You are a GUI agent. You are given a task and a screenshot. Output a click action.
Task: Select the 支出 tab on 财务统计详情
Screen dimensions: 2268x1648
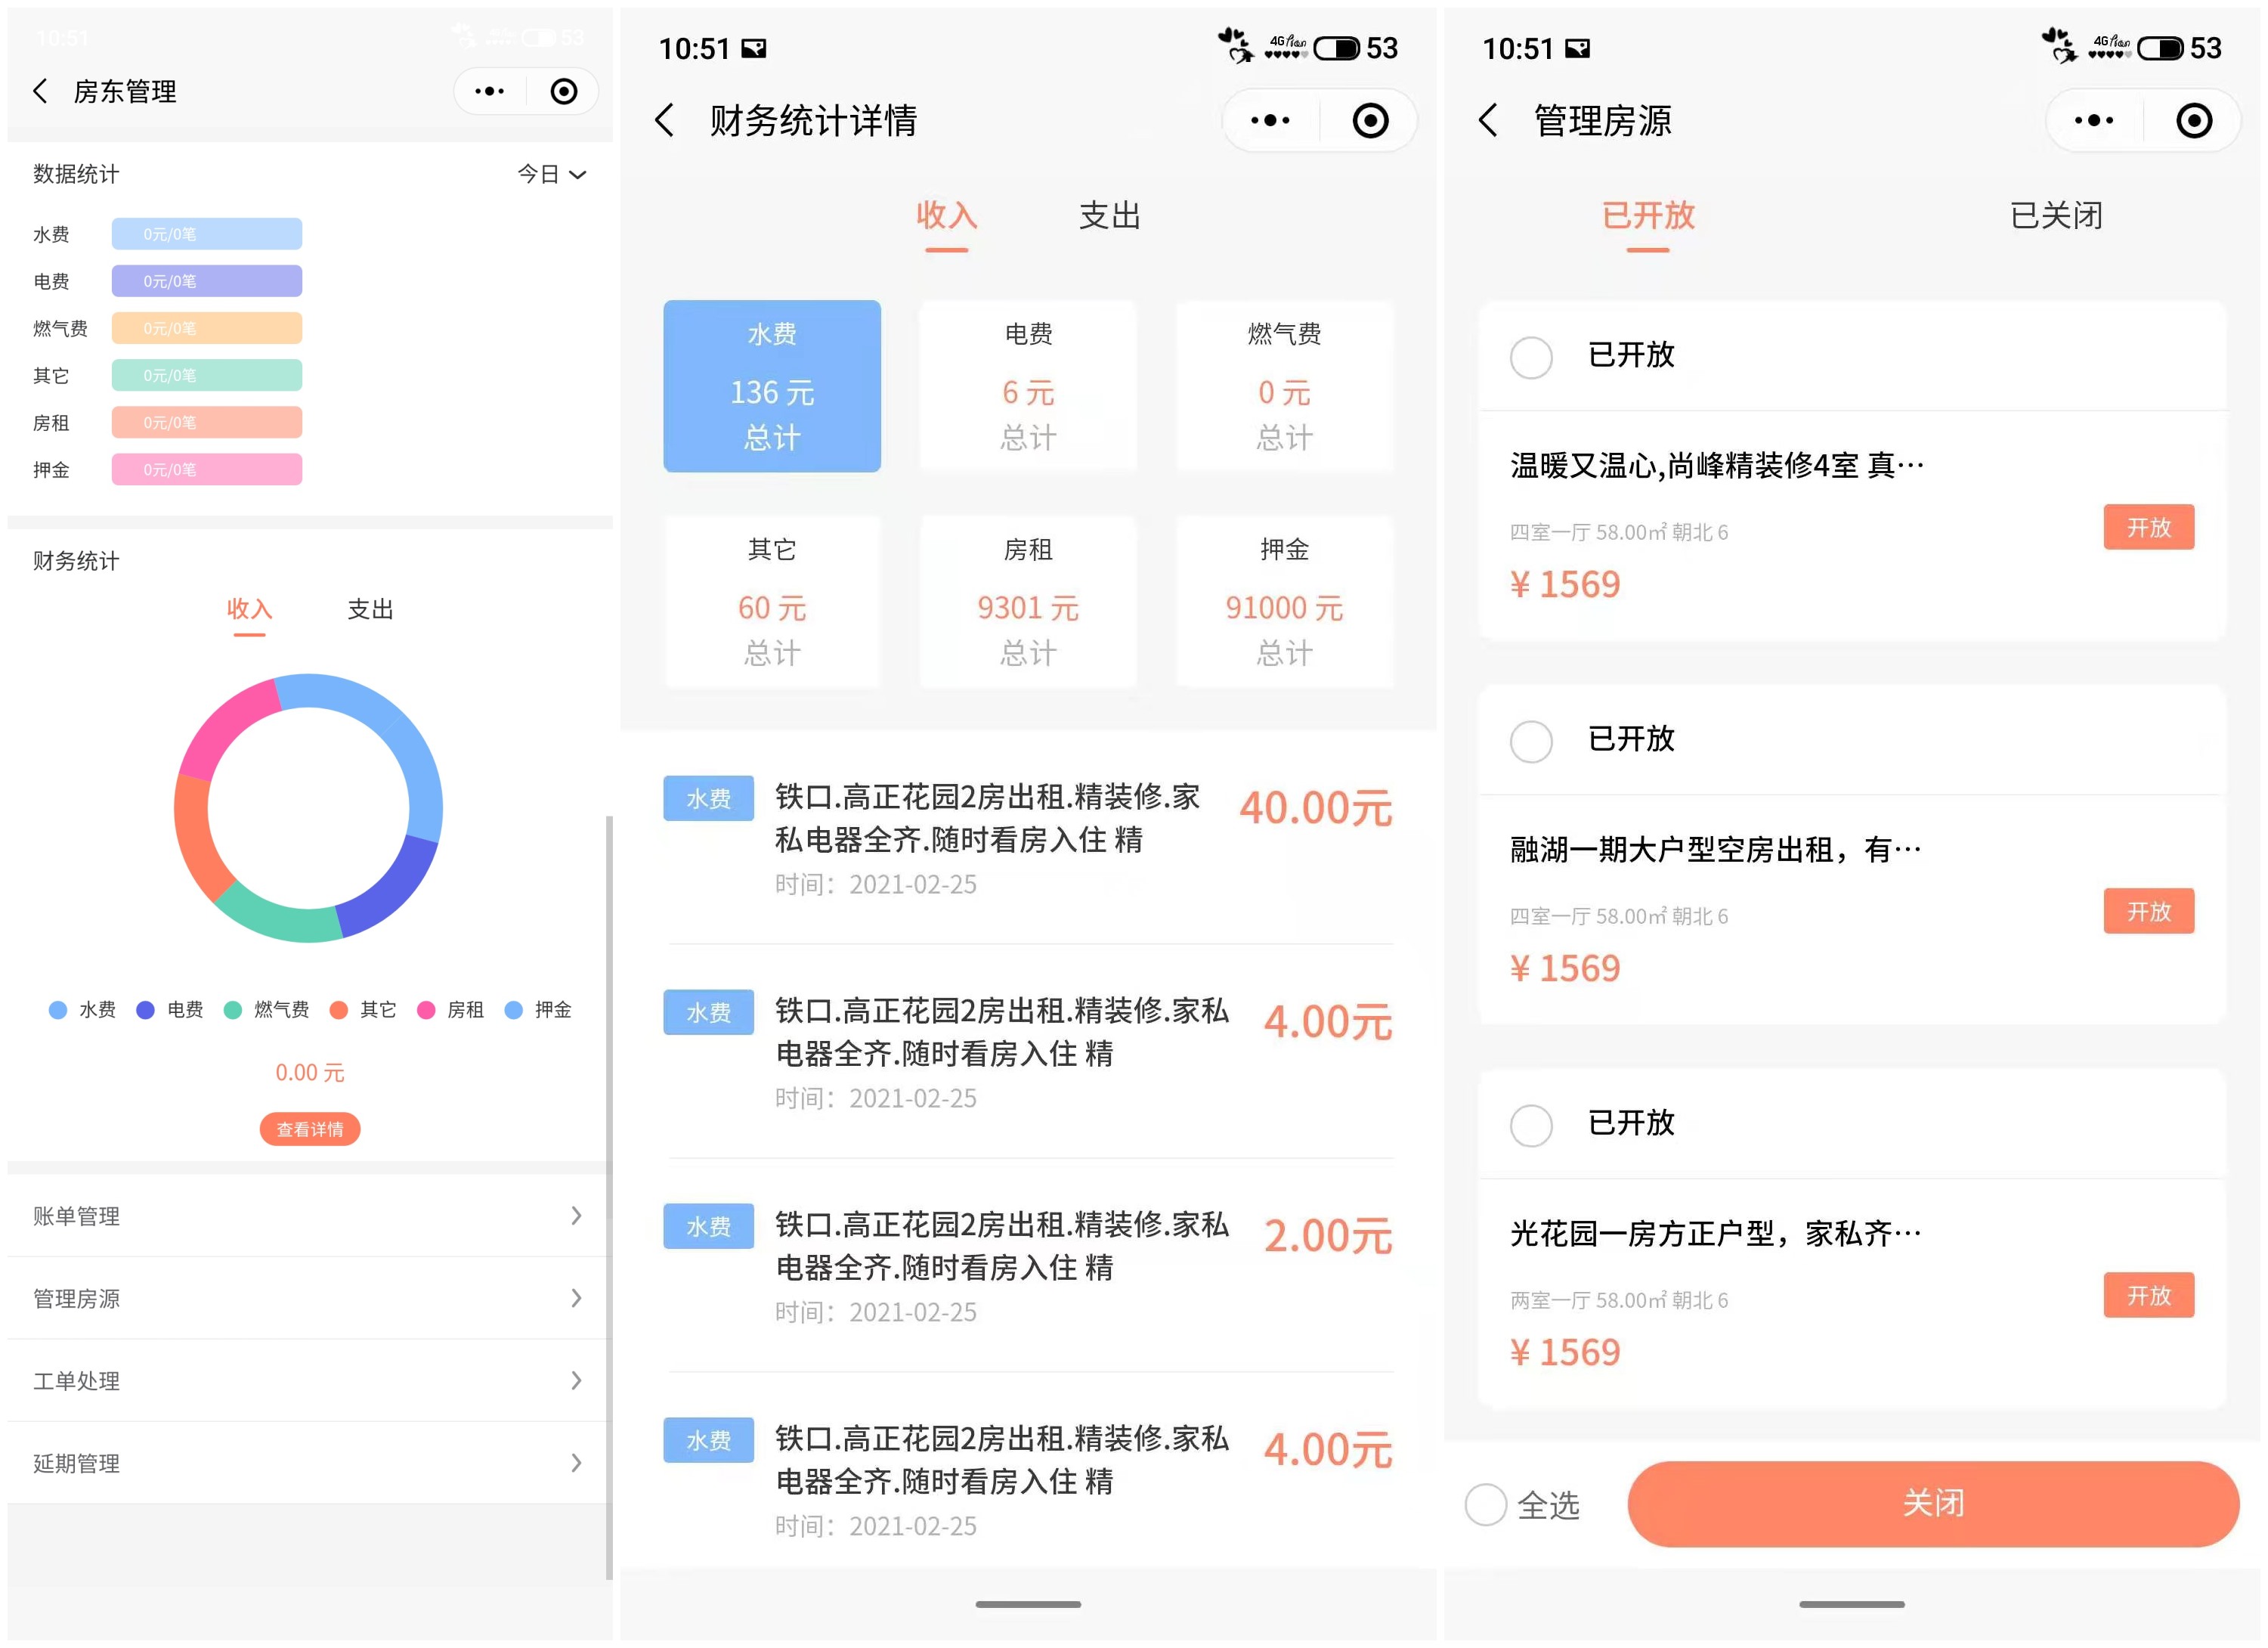click(x=1109, y=215)
